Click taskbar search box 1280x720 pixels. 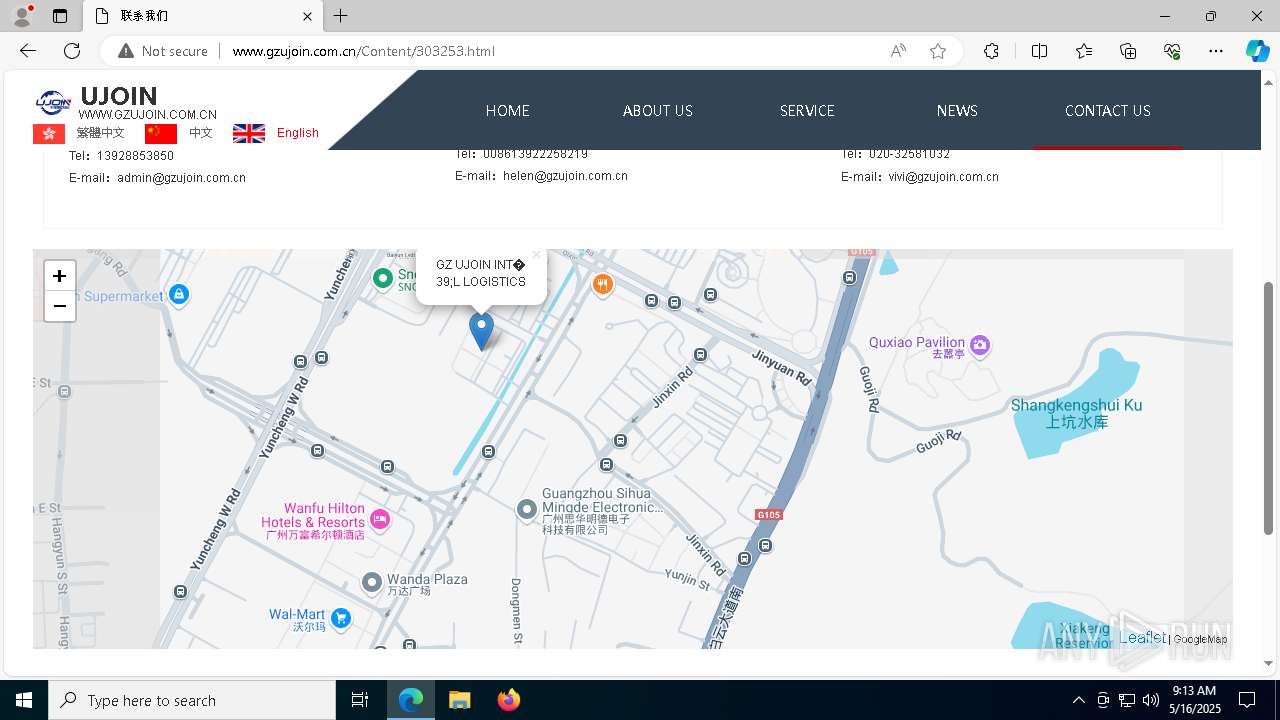click(192, 700)
